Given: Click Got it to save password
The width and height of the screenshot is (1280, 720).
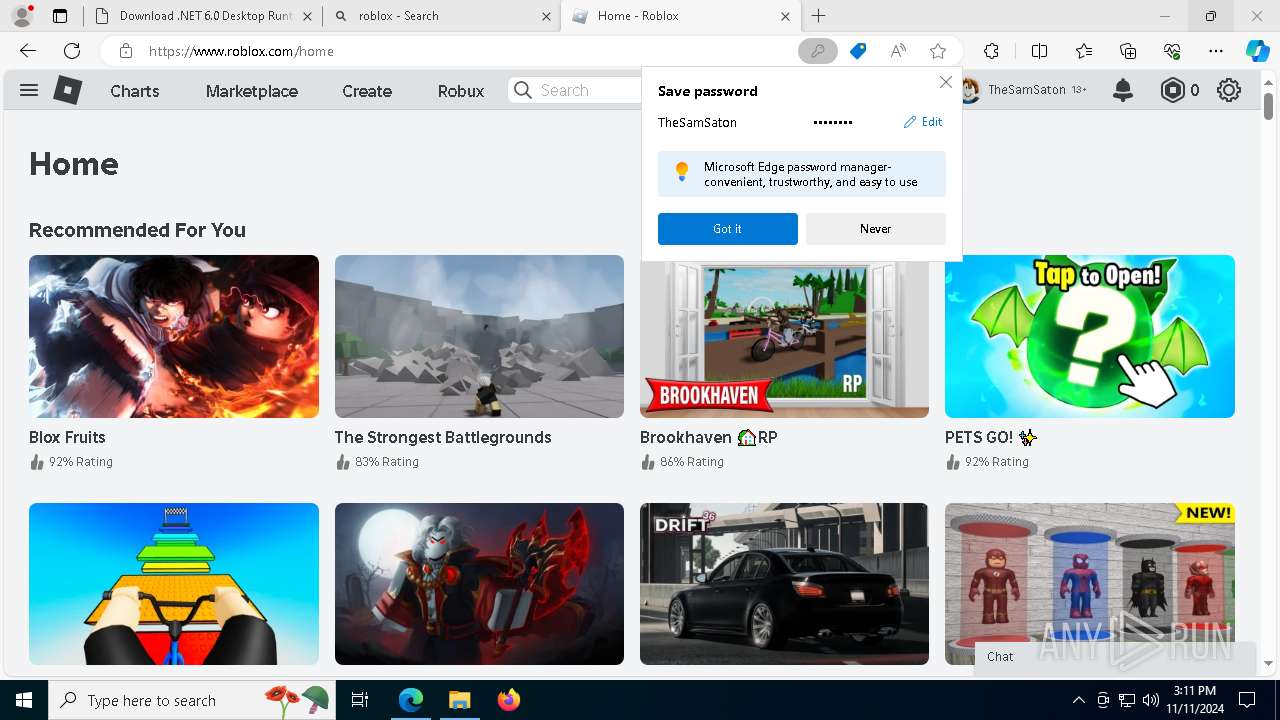Looking at the screenshot, I should point(728,229).
